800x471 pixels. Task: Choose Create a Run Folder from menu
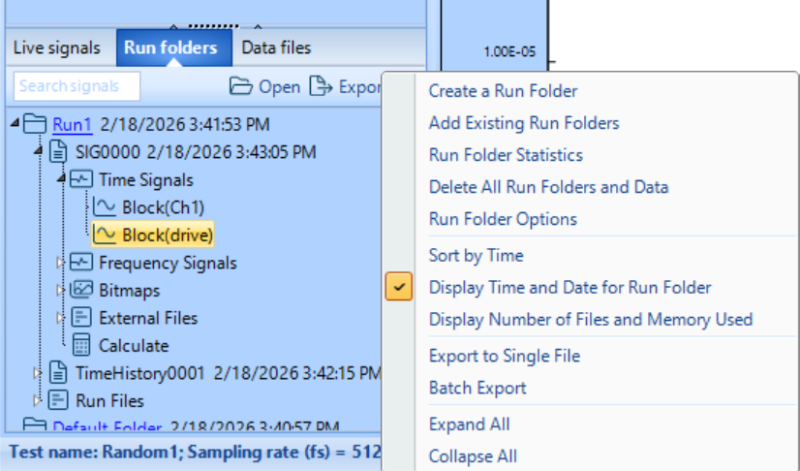pos(503,91)
